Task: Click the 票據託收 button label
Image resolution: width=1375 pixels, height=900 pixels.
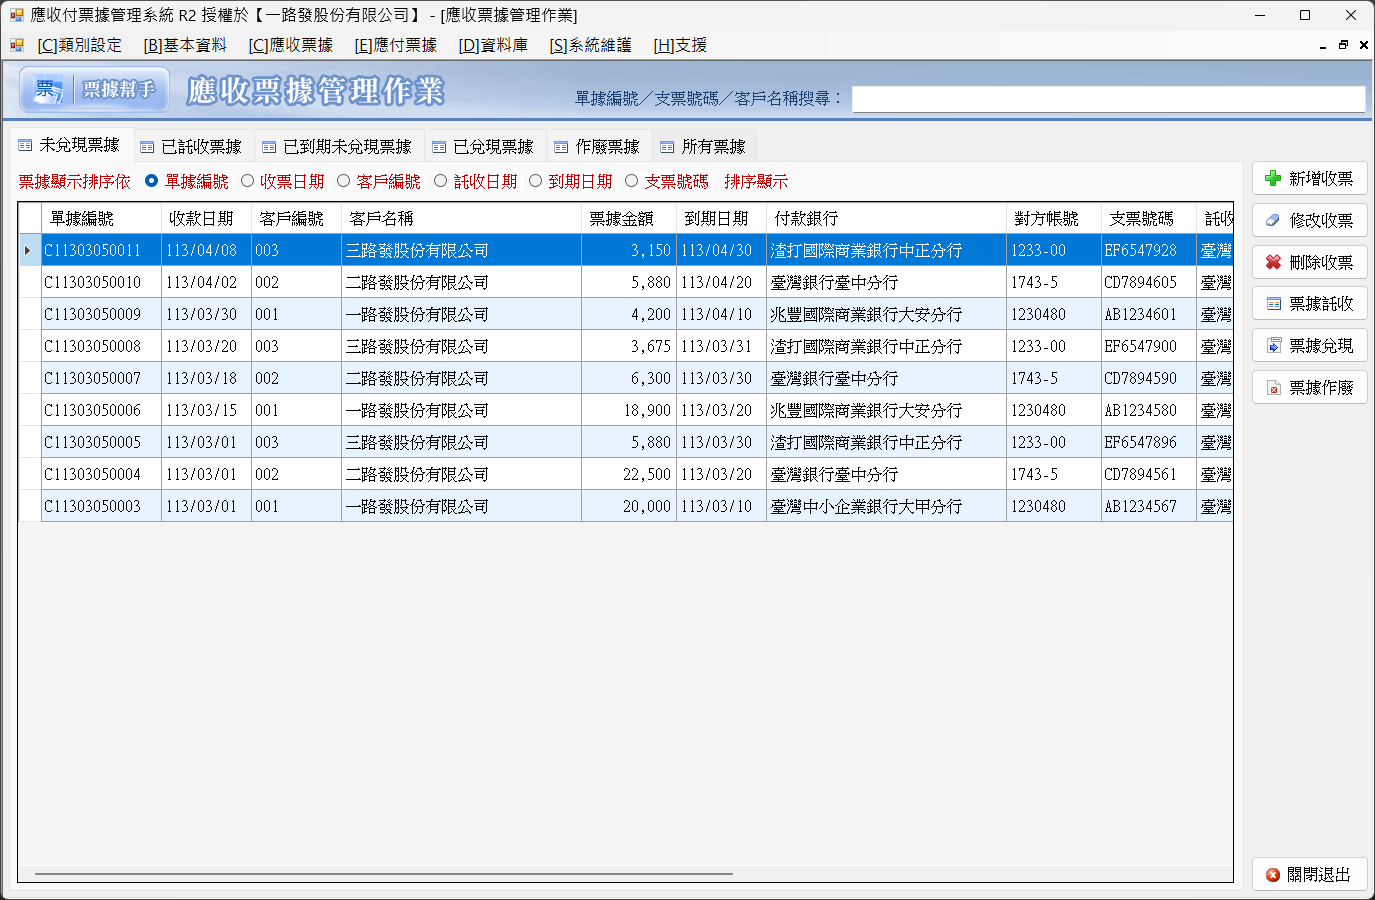Action: 1321,303
